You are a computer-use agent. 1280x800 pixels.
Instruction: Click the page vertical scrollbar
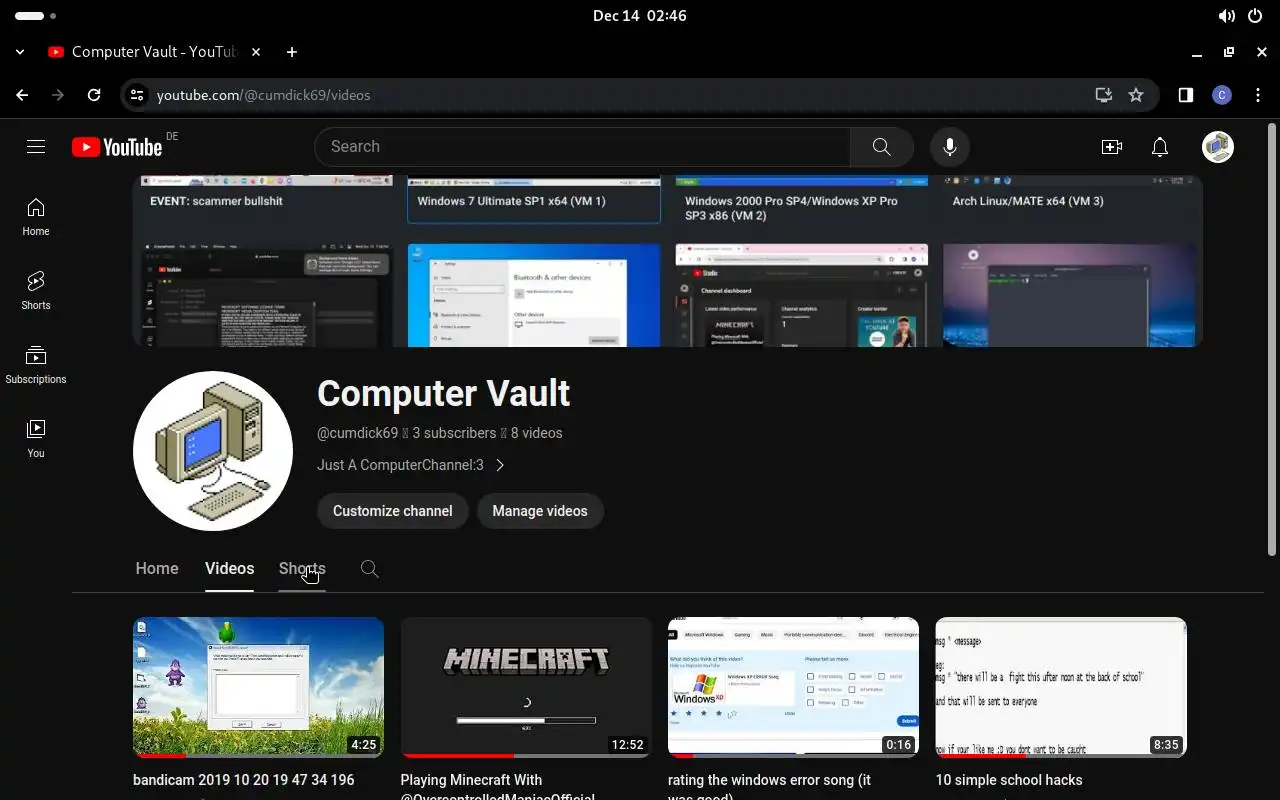(1272, 340)
